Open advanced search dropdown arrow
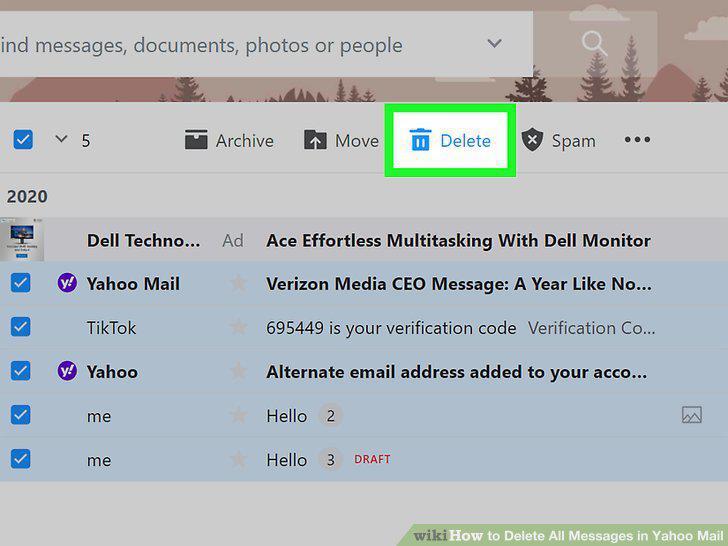 point(494,44)
